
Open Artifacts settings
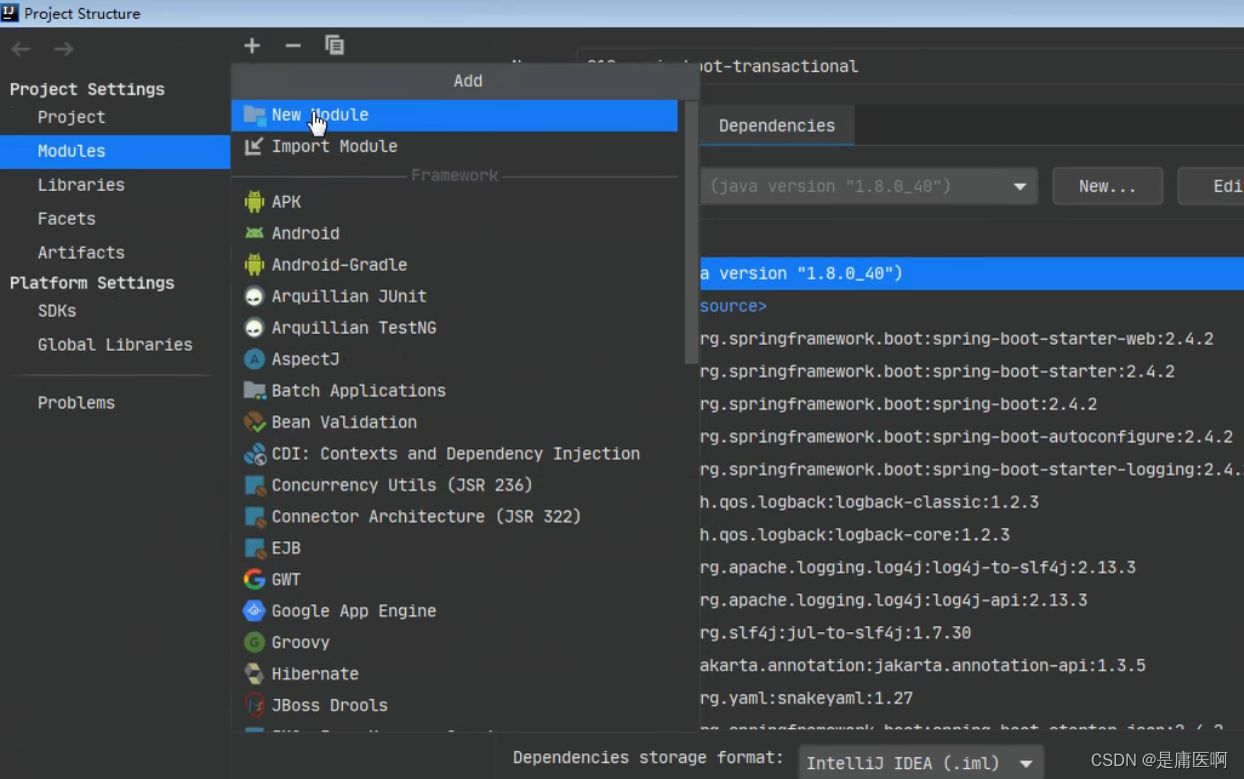click(x=81, y=253)
